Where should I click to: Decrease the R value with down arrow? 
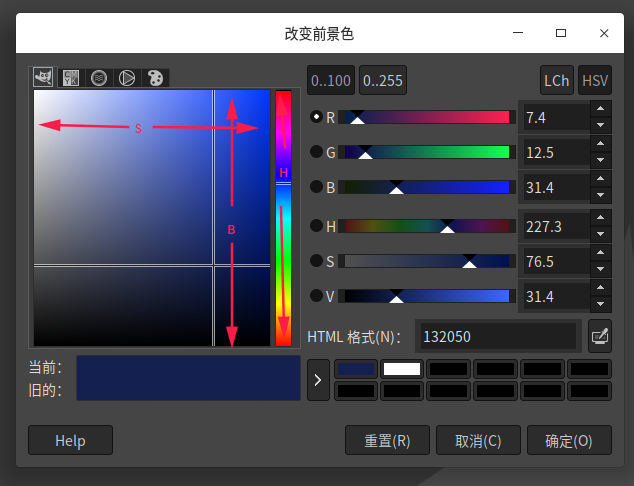(x=600, y=125)
